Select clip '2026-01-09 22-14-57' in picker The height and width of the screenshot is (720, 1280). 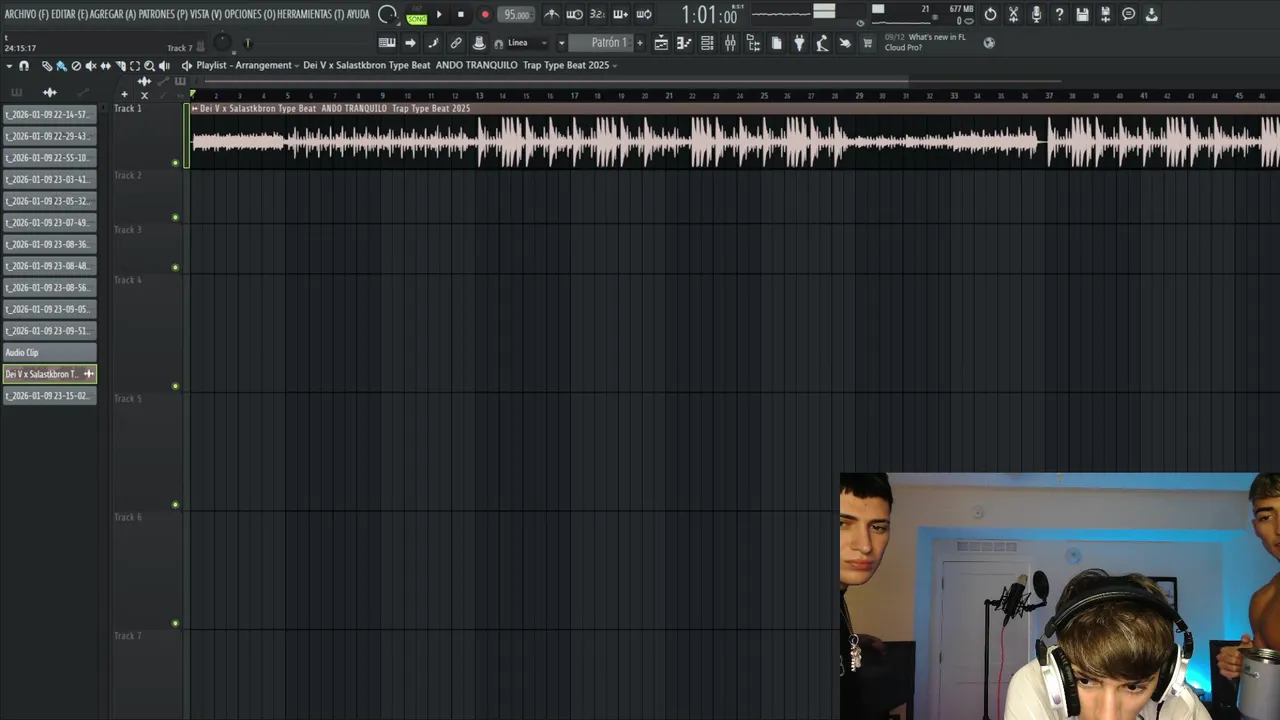[x=49, y=114]
